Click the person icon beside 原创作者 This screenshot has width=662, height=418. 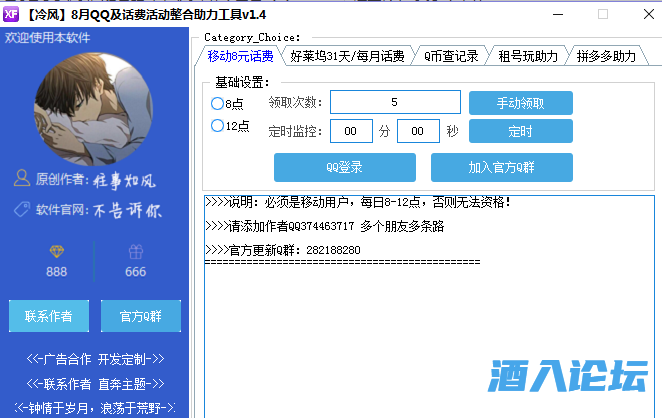click(x=20, y=179)
